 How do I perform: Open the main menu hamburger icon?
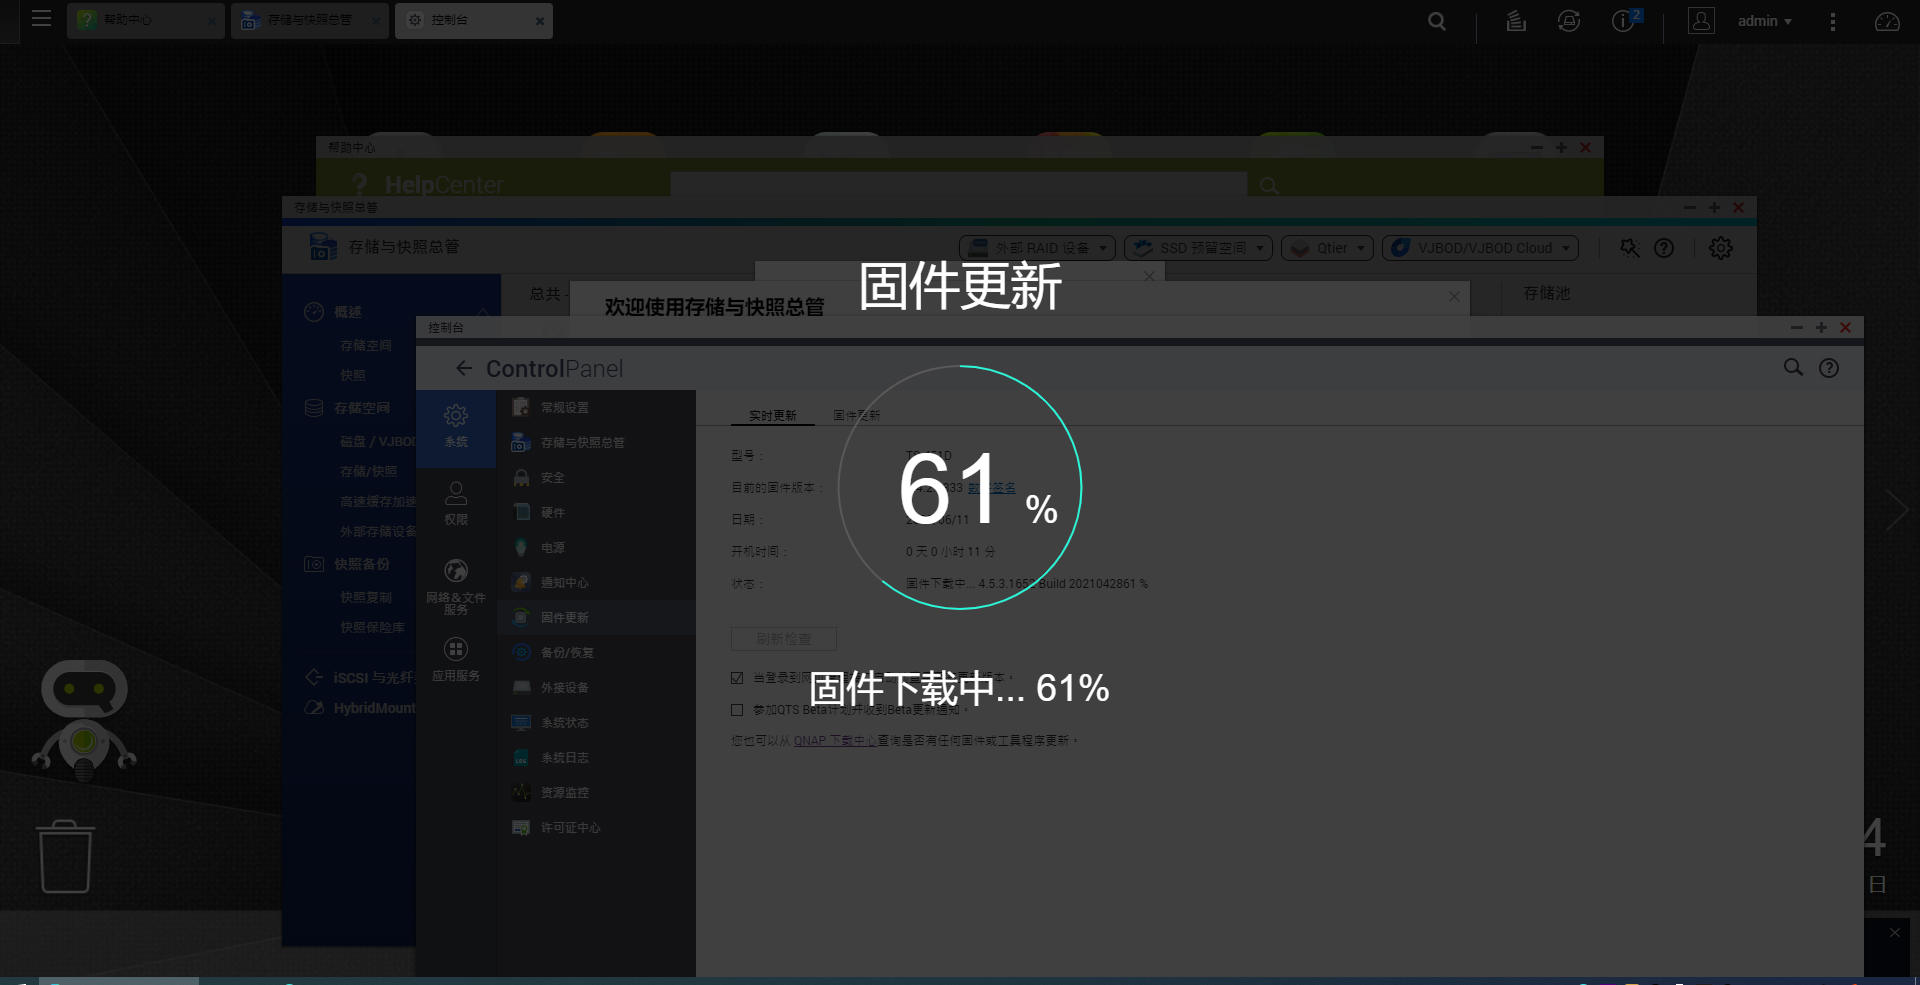click(41, 20)
